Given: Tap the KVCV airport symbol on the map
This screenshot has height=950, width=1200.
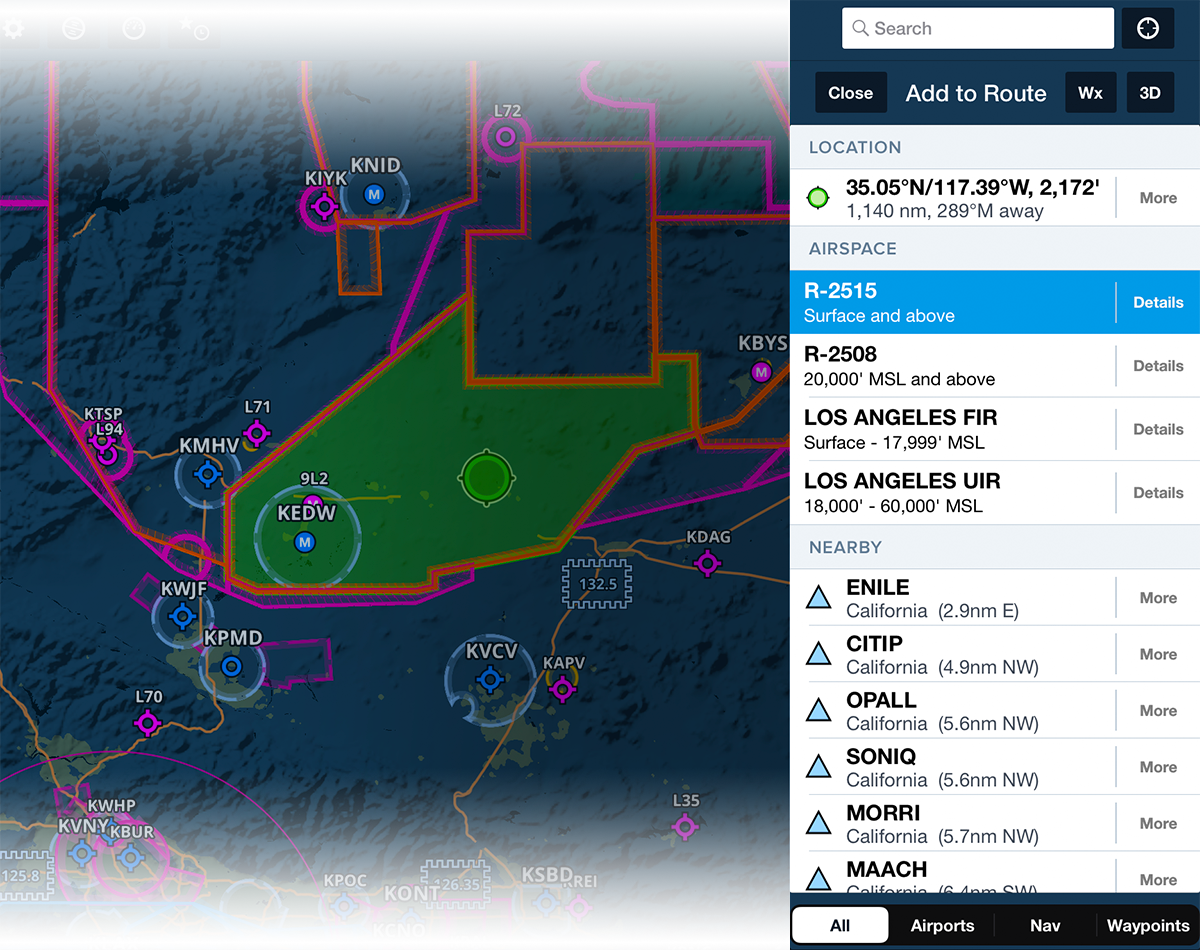Looking at the screenshot, I should click(x=488, y=678).
